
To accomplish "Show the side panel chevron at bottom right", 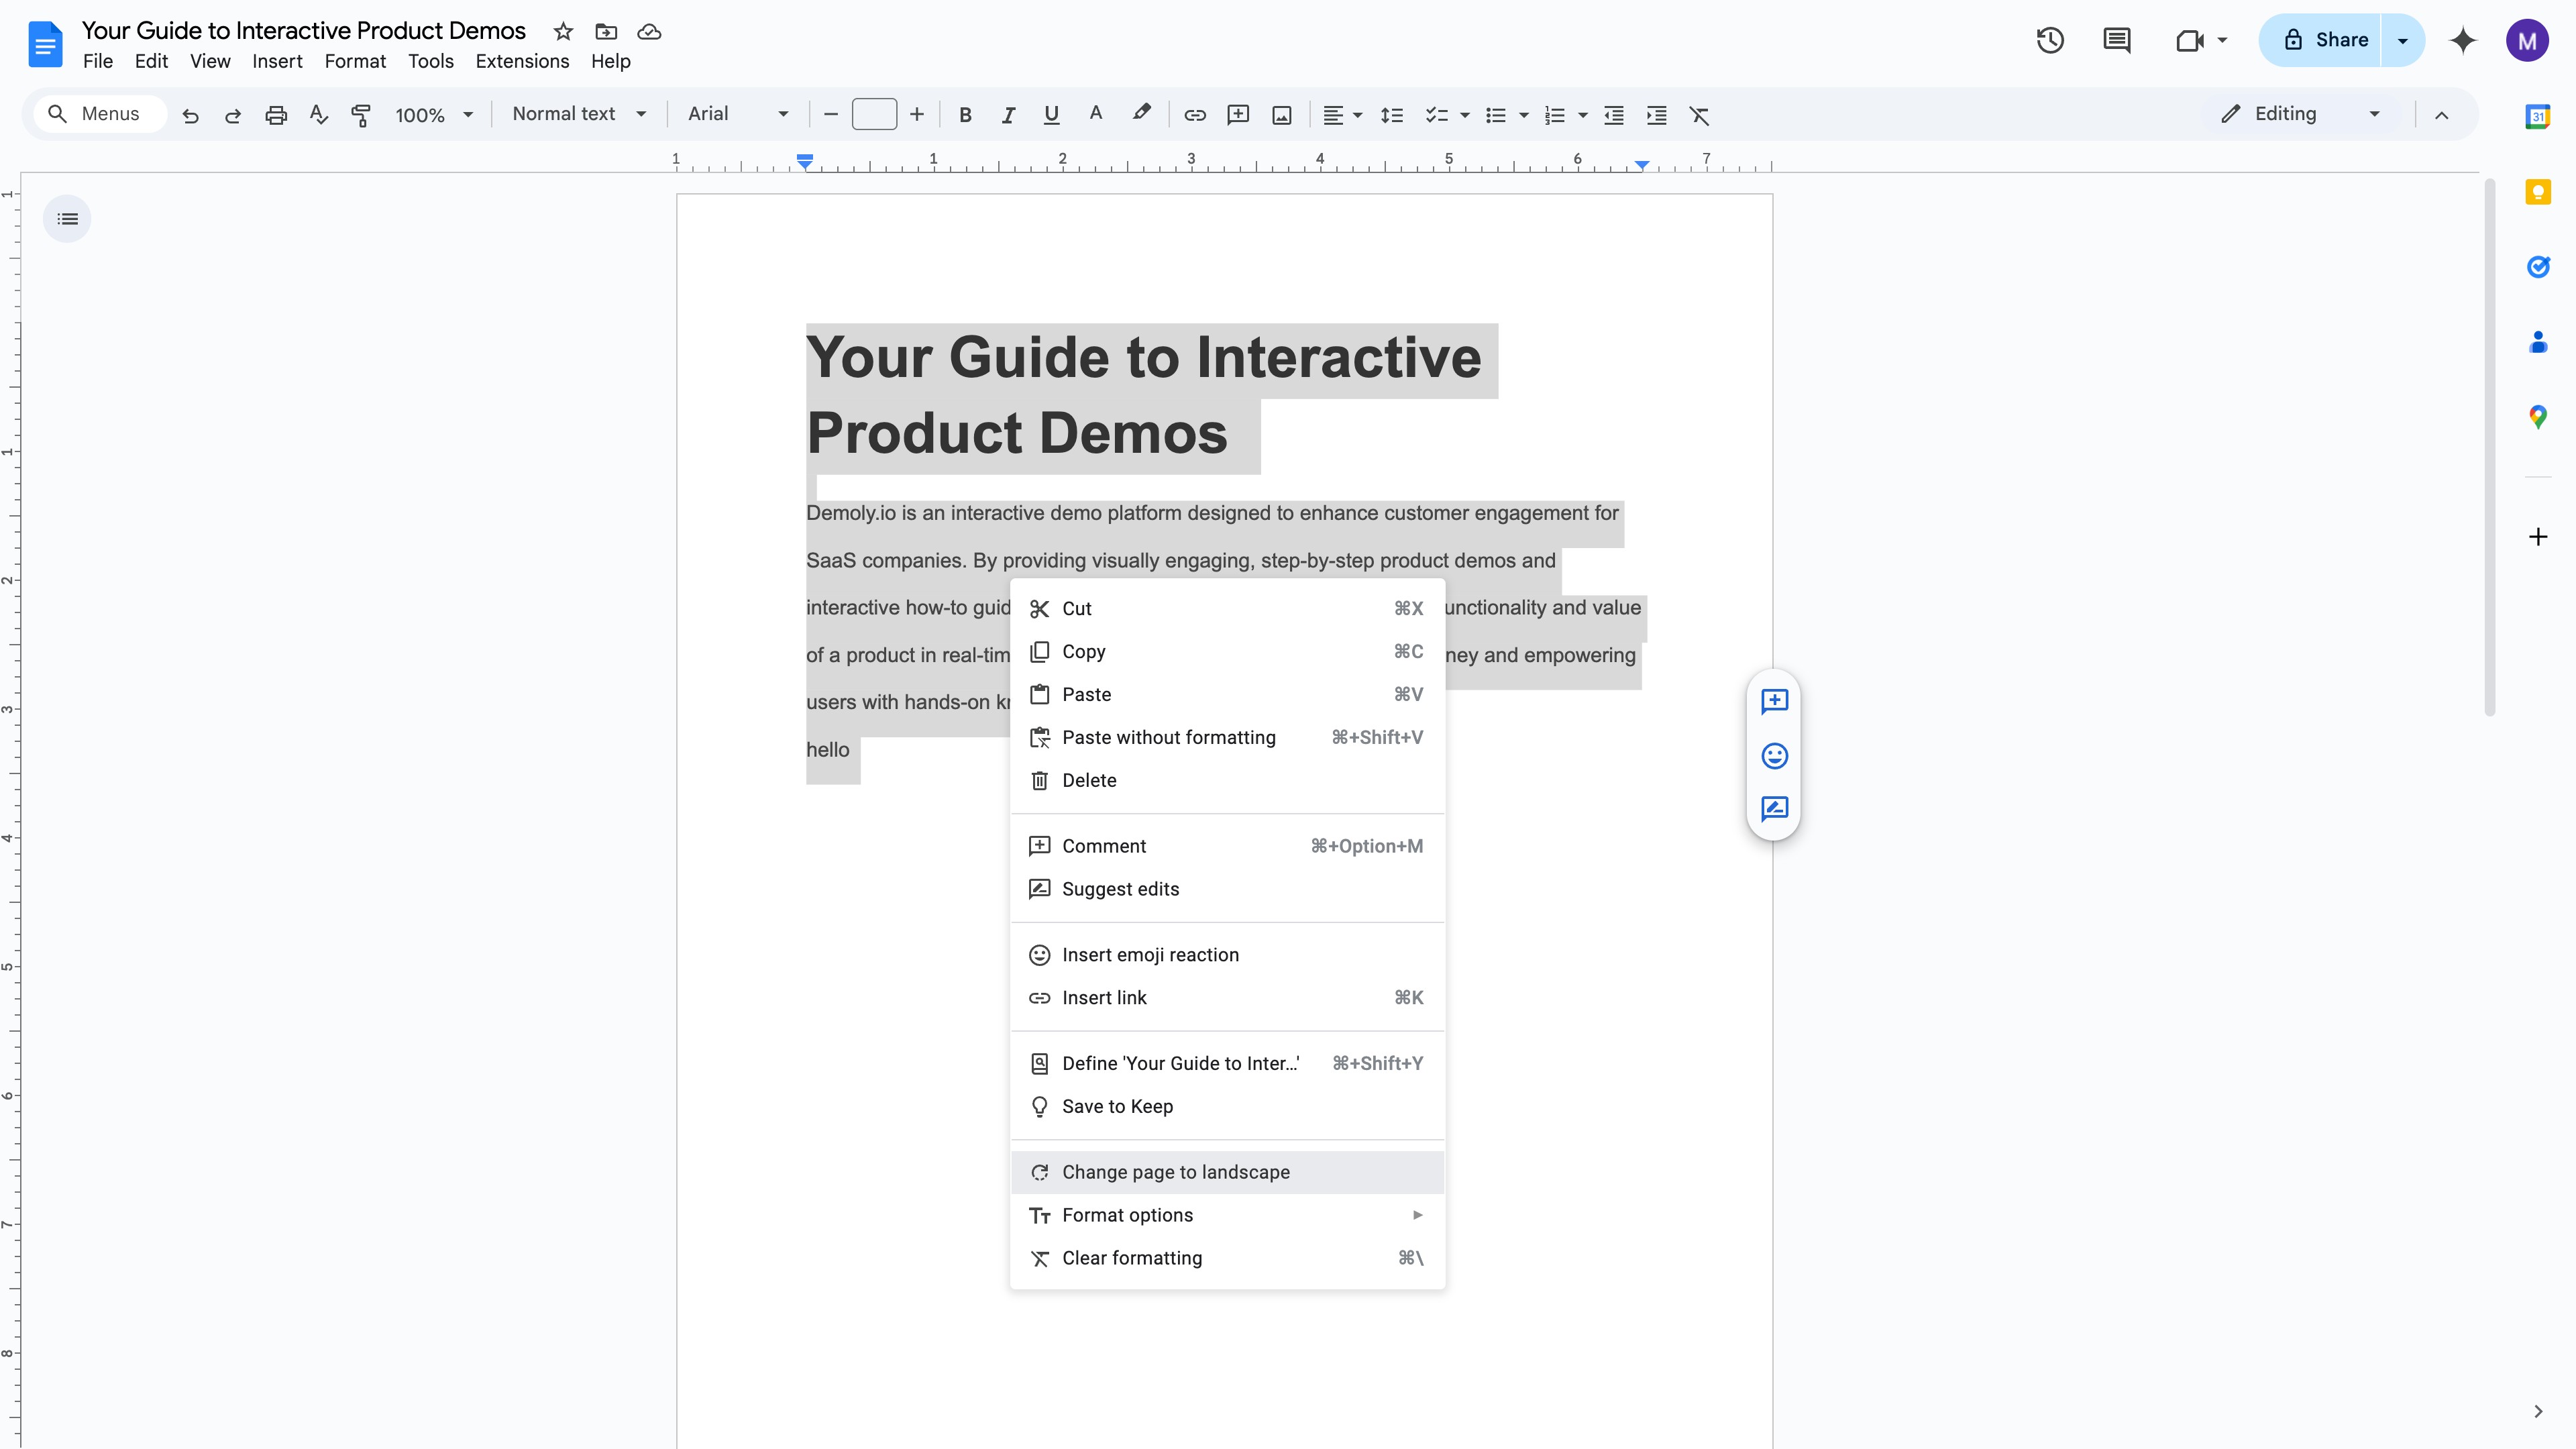I will 2538,1411.
